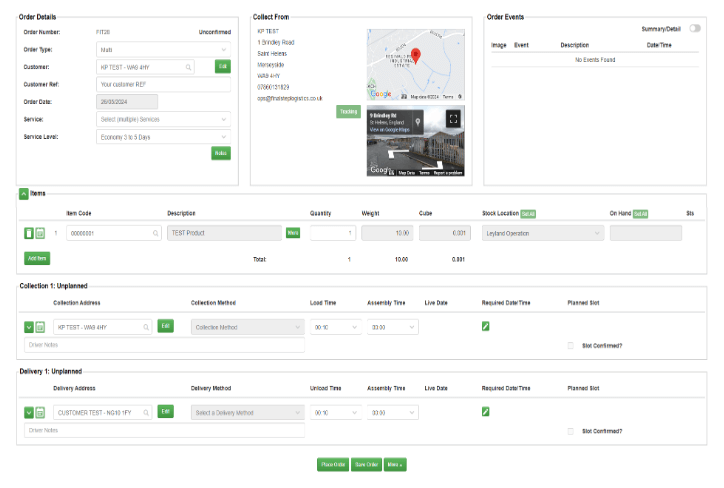Delete item row 1 using the trash icon
The width and height of the screenshot is (724, 488).
(x=29, y=233)
